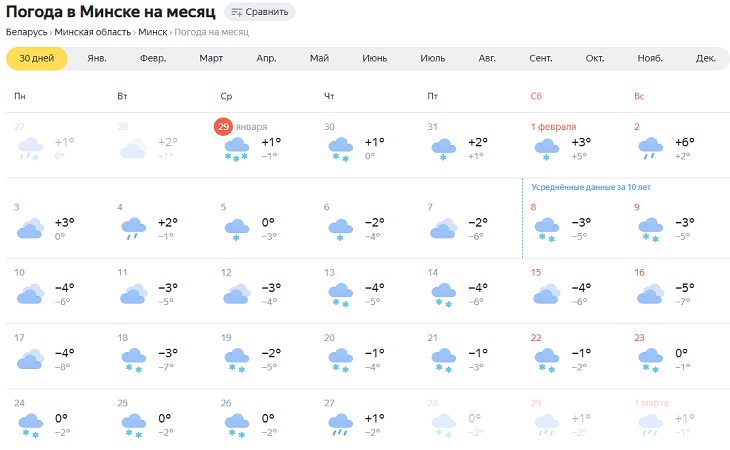Viewport: 730px width, 450px height.
Task: Click the cloudy icon for February 7
Action: (443, 229)
